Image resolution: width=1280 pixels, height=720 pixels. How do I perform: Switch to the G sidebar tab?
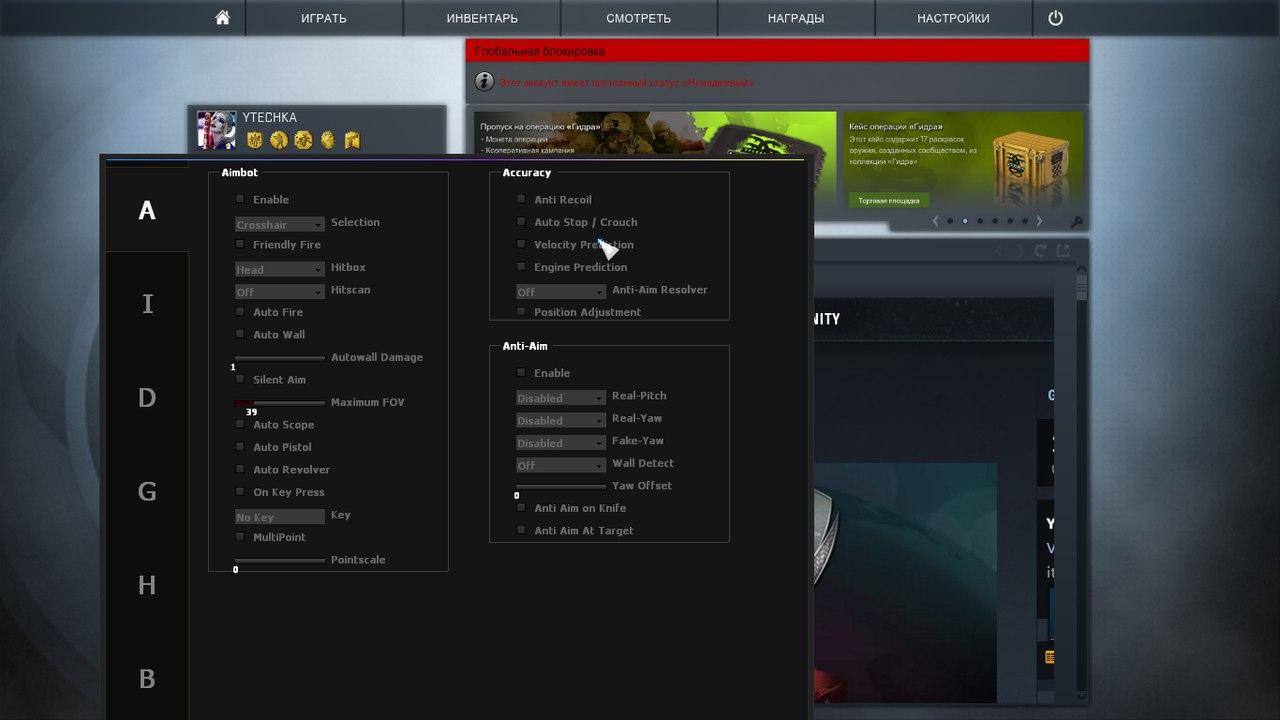(x=147, y=492)
